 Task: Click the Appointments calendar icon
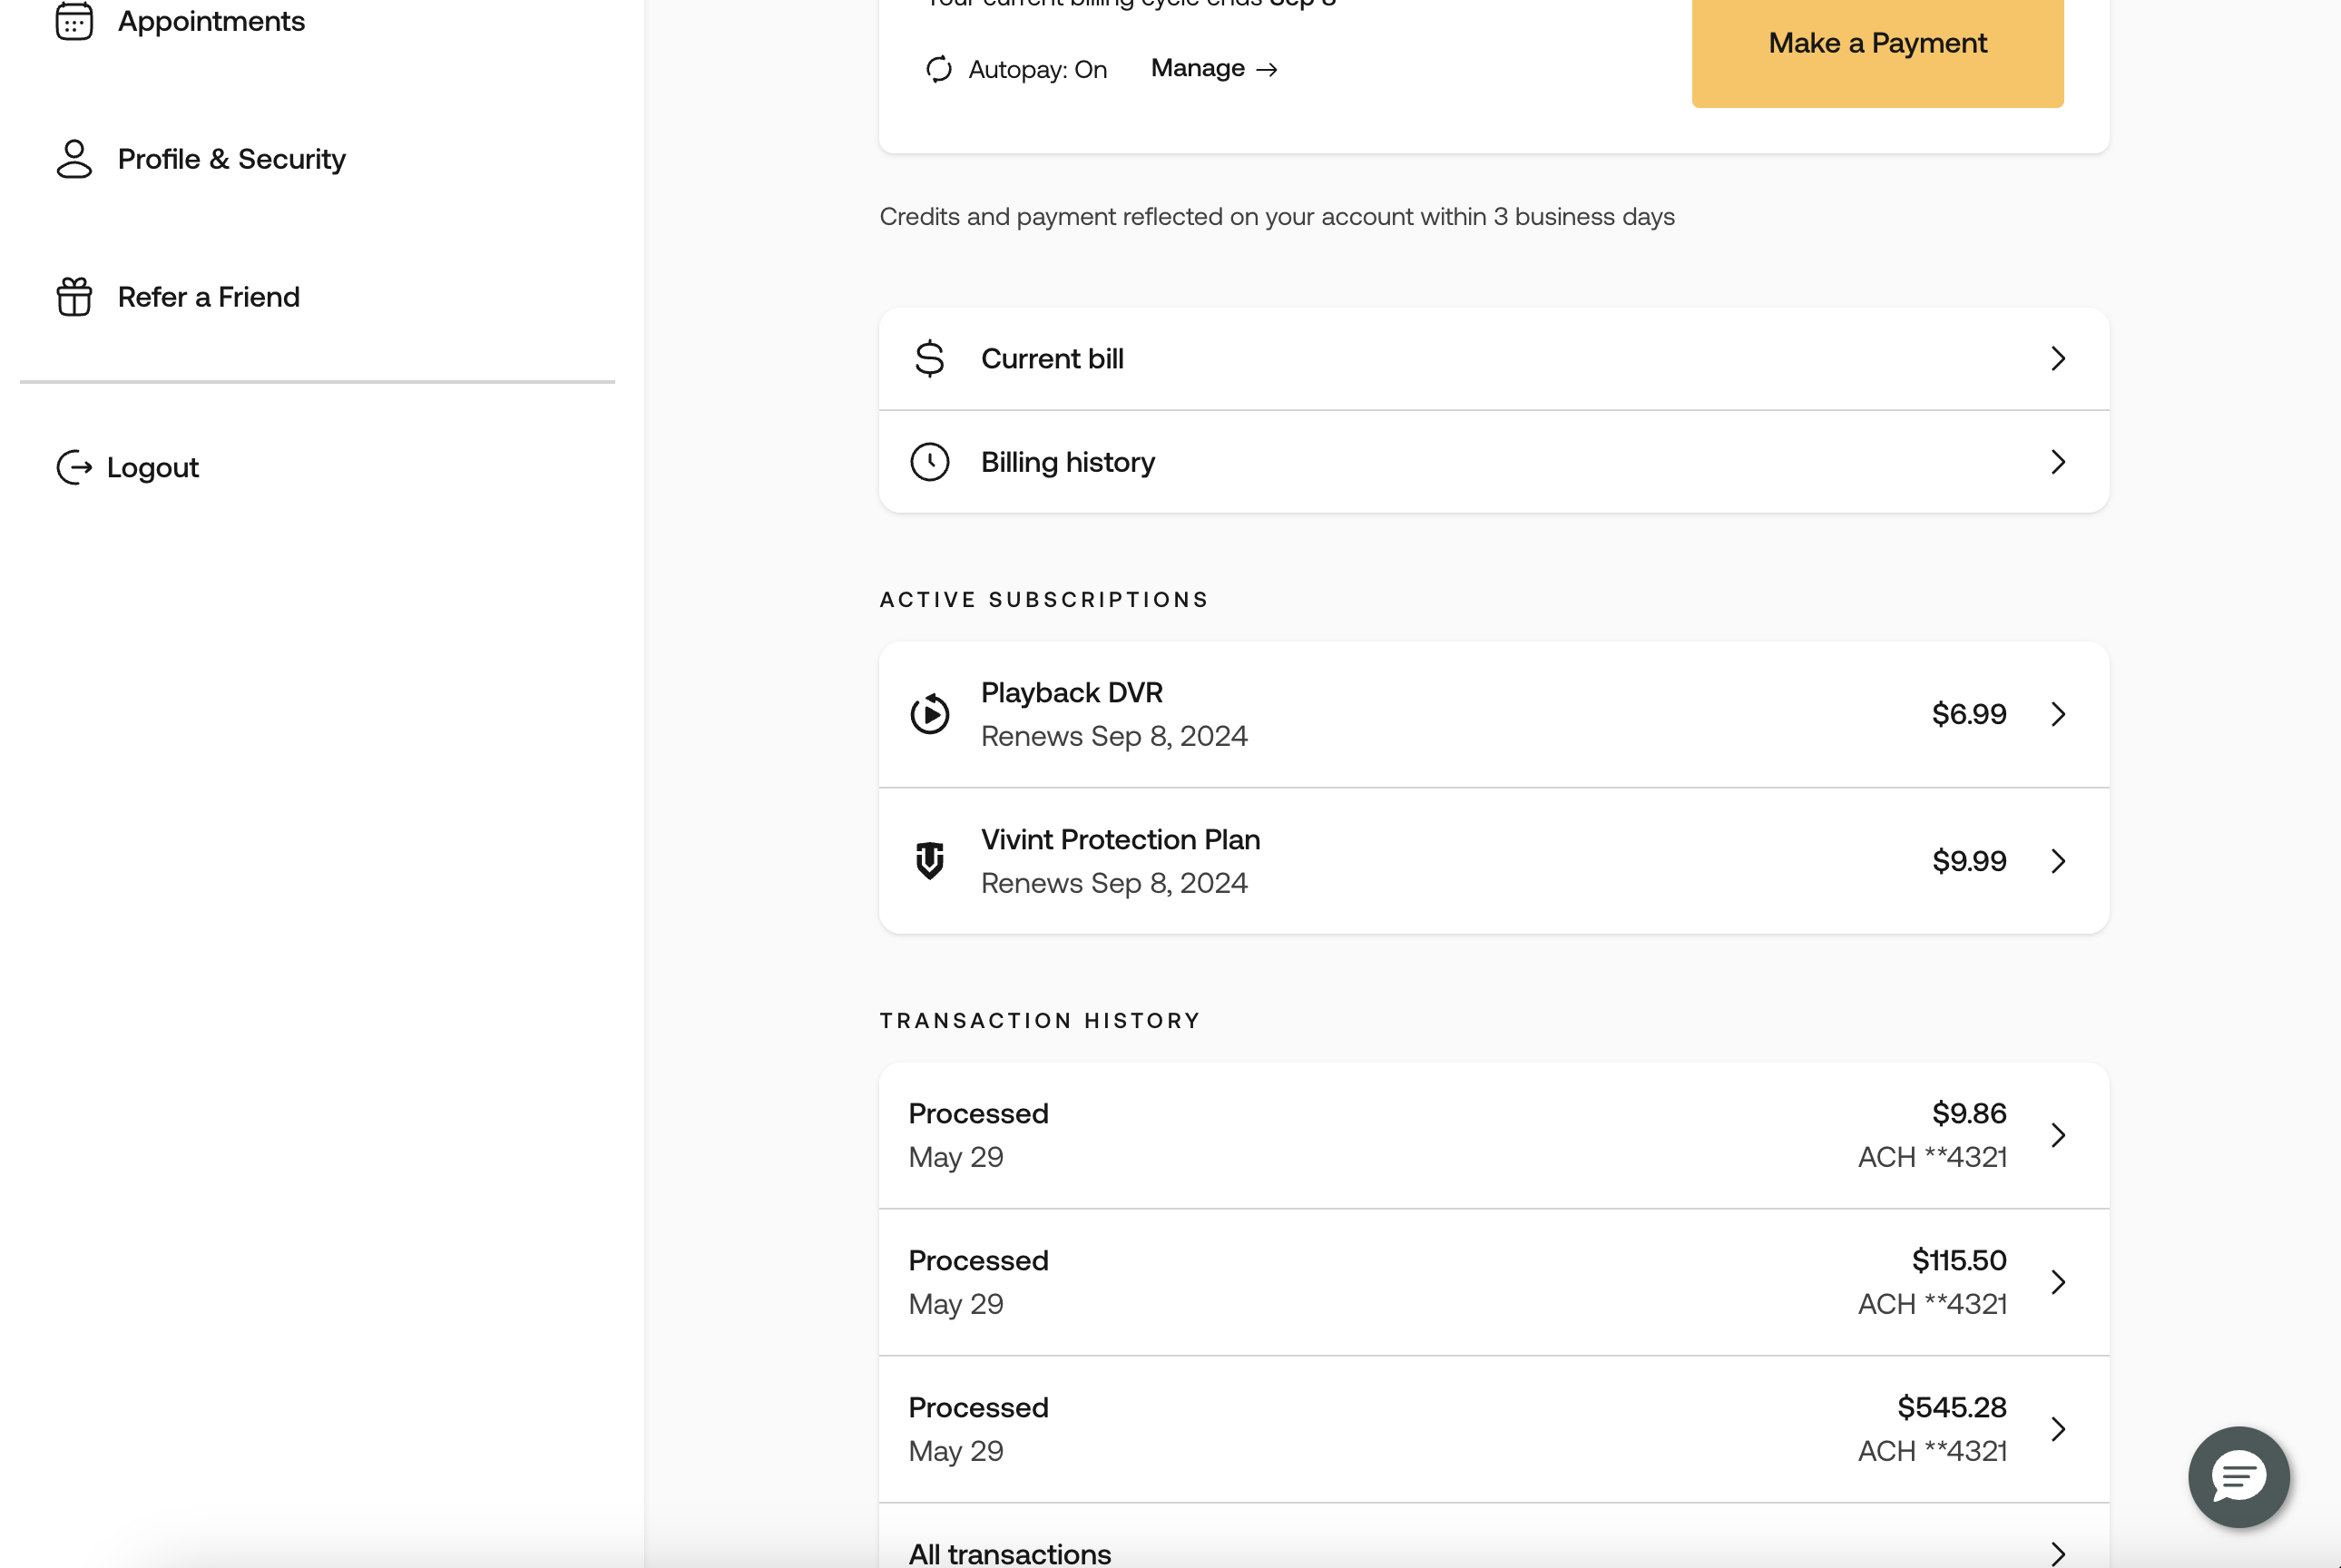(x=74, y=21)
